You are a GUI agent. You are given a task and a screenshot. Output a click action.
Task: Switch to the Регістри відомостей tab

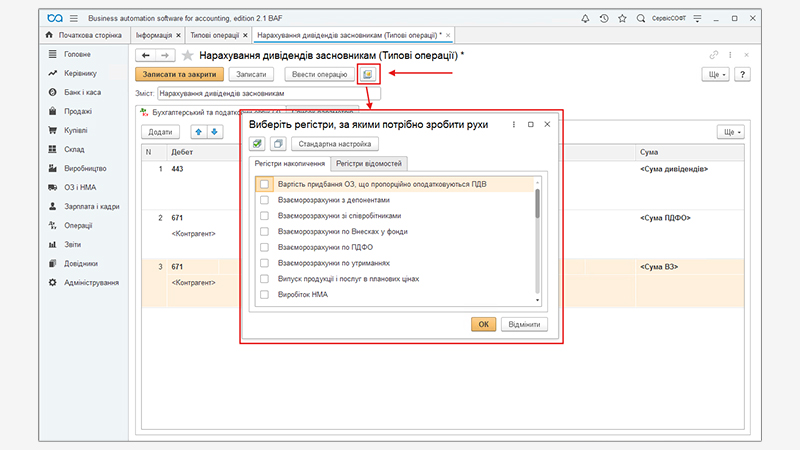[371, 163]
